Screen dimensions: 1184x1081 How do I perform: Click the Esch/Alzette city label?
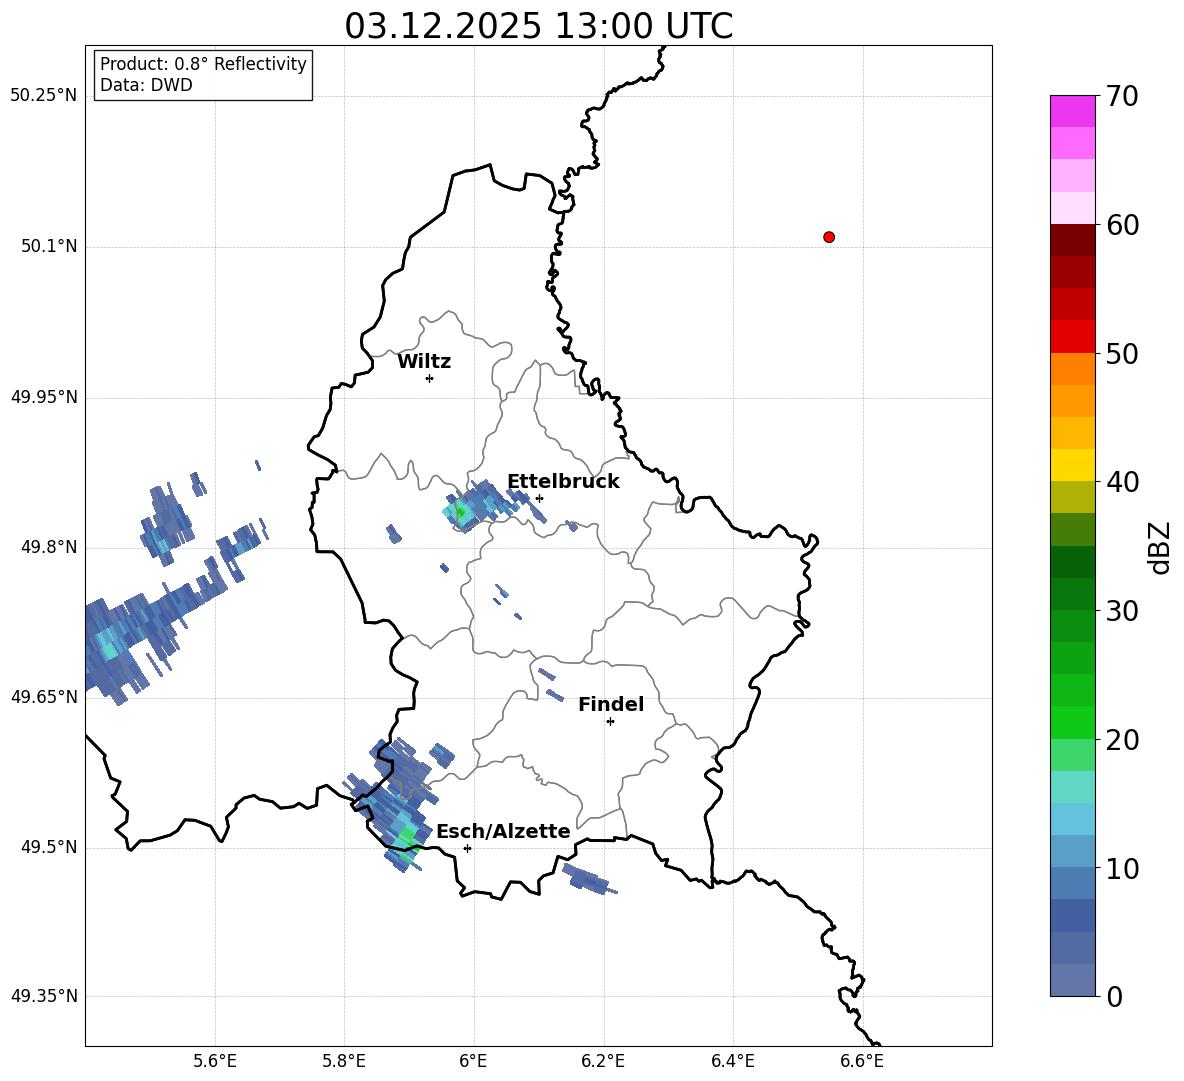coord(503,831)
